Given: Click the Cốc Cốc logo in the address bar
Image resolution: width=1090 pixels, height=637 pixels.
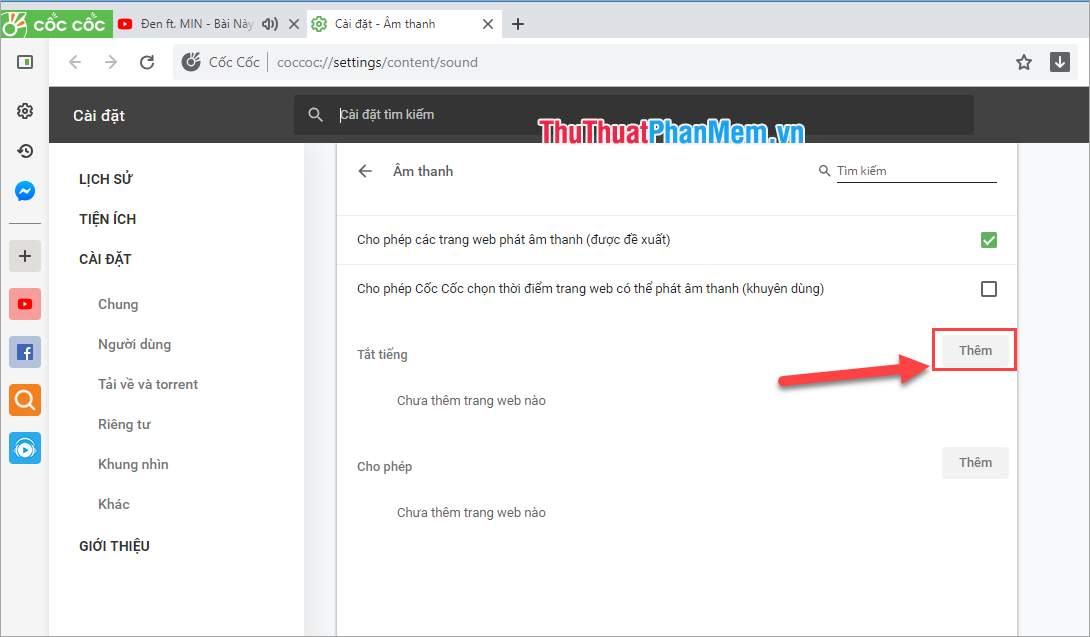Looking at the screenshot, I should [x=190, y=61].
